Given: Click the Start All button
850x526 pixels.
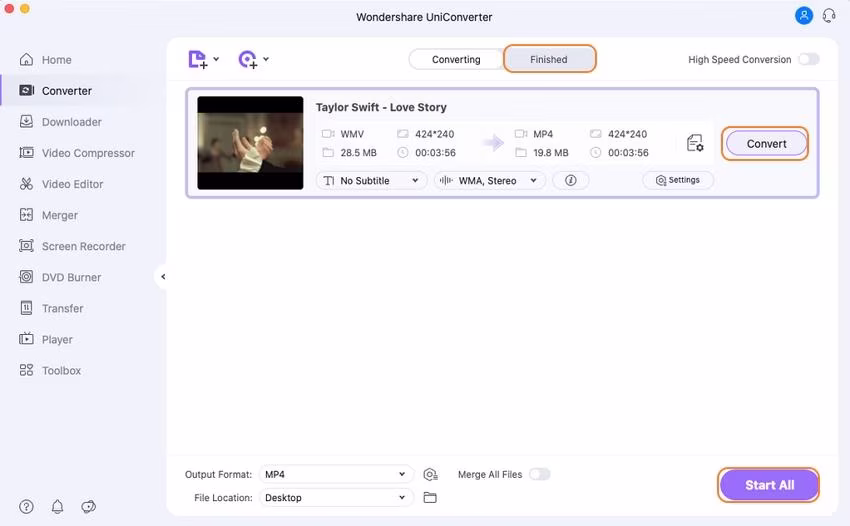Looking at the screenshot, I should (769, 485).
